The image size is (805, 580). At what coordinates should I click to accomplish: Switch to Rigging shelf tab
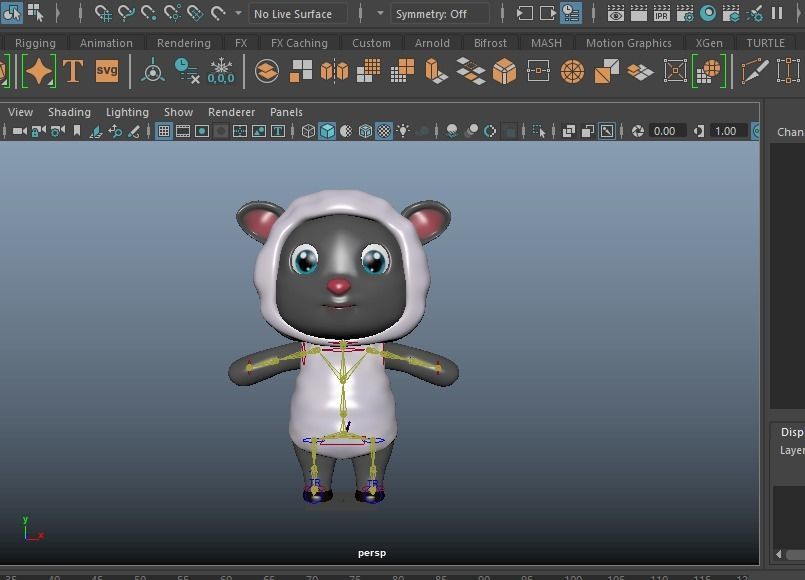[35, 43]
